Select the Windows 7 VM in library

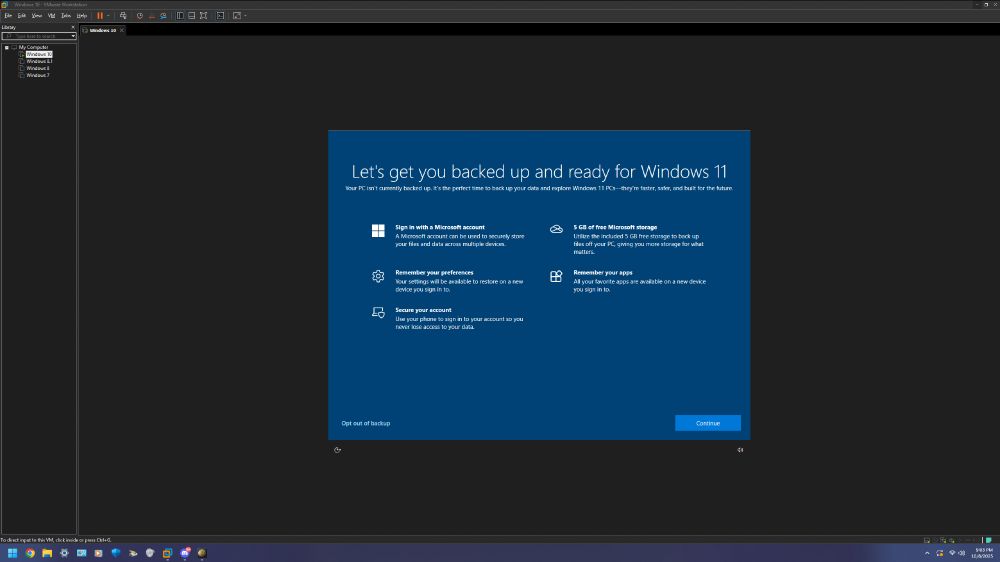[x=38, y=75]
